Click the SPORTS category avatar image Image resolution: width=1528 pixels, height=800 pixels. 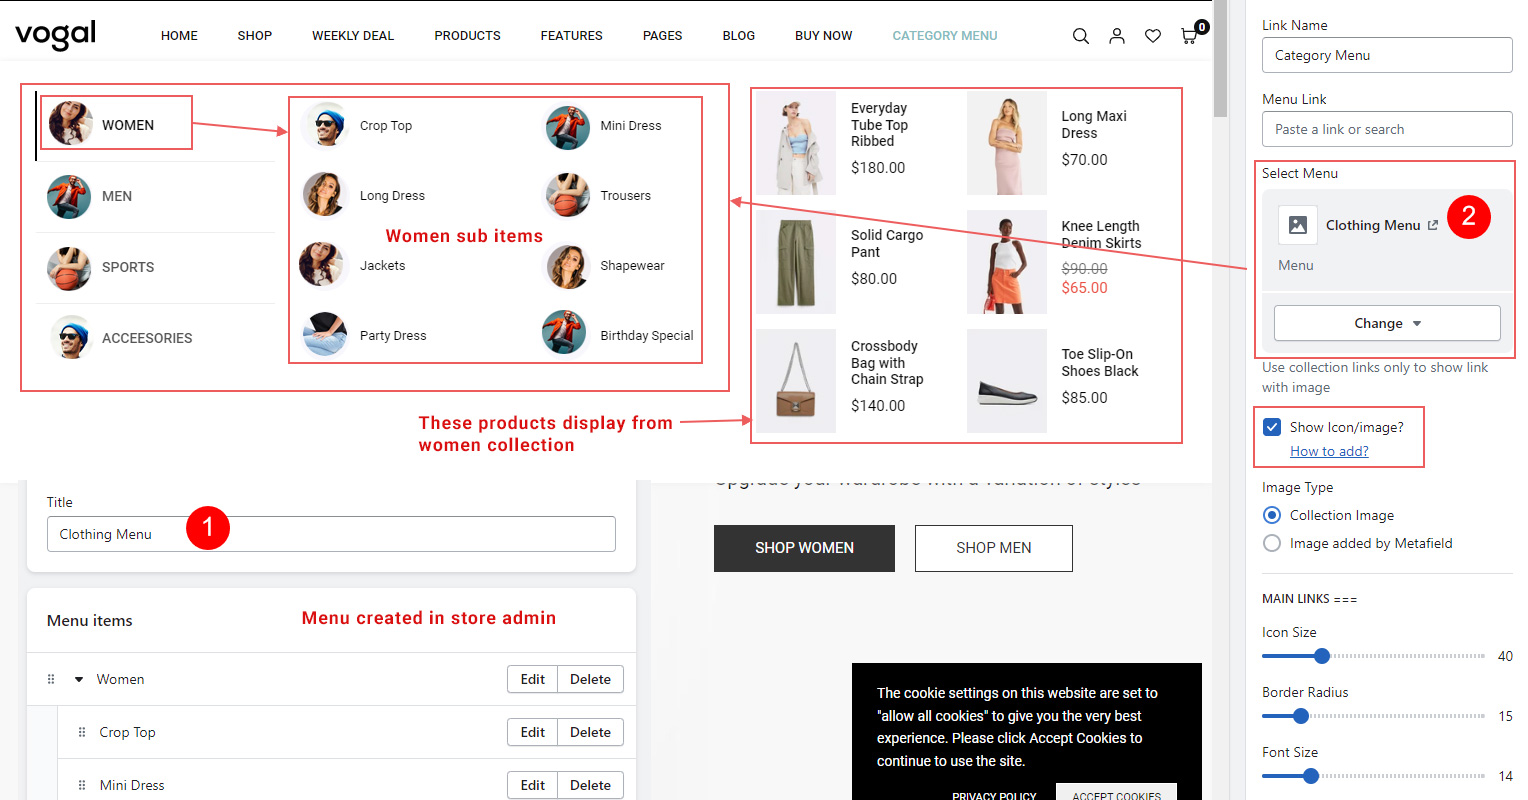pos(69,267)
